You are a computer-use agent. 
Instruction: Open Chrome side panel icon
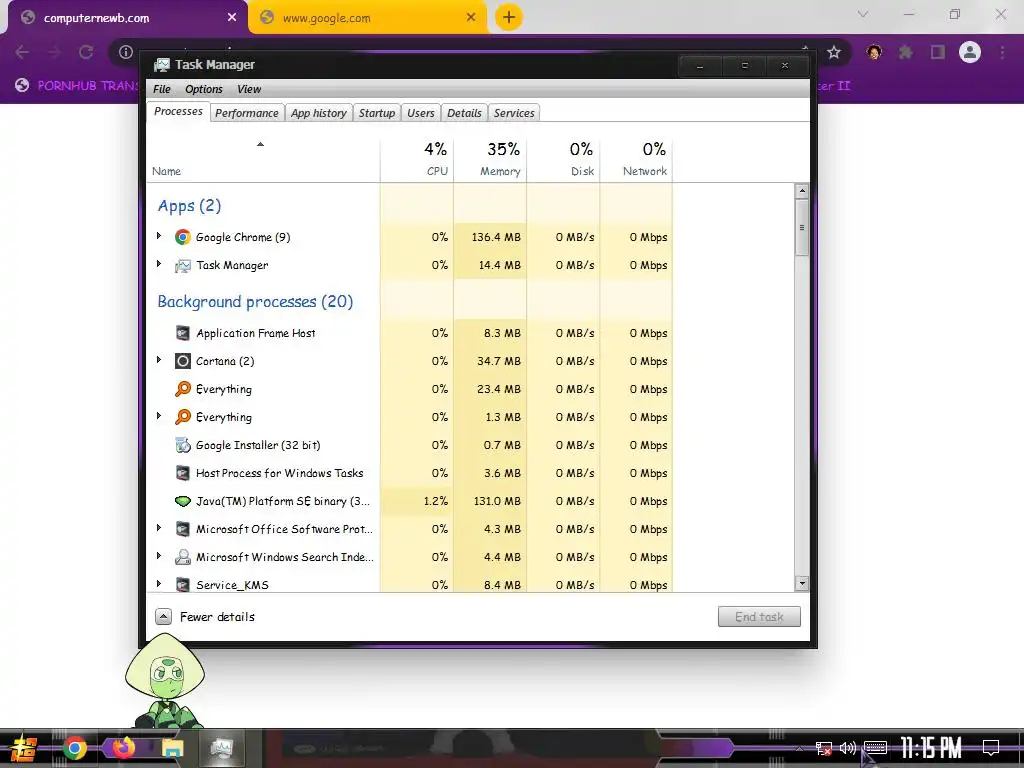pos(938,52)
